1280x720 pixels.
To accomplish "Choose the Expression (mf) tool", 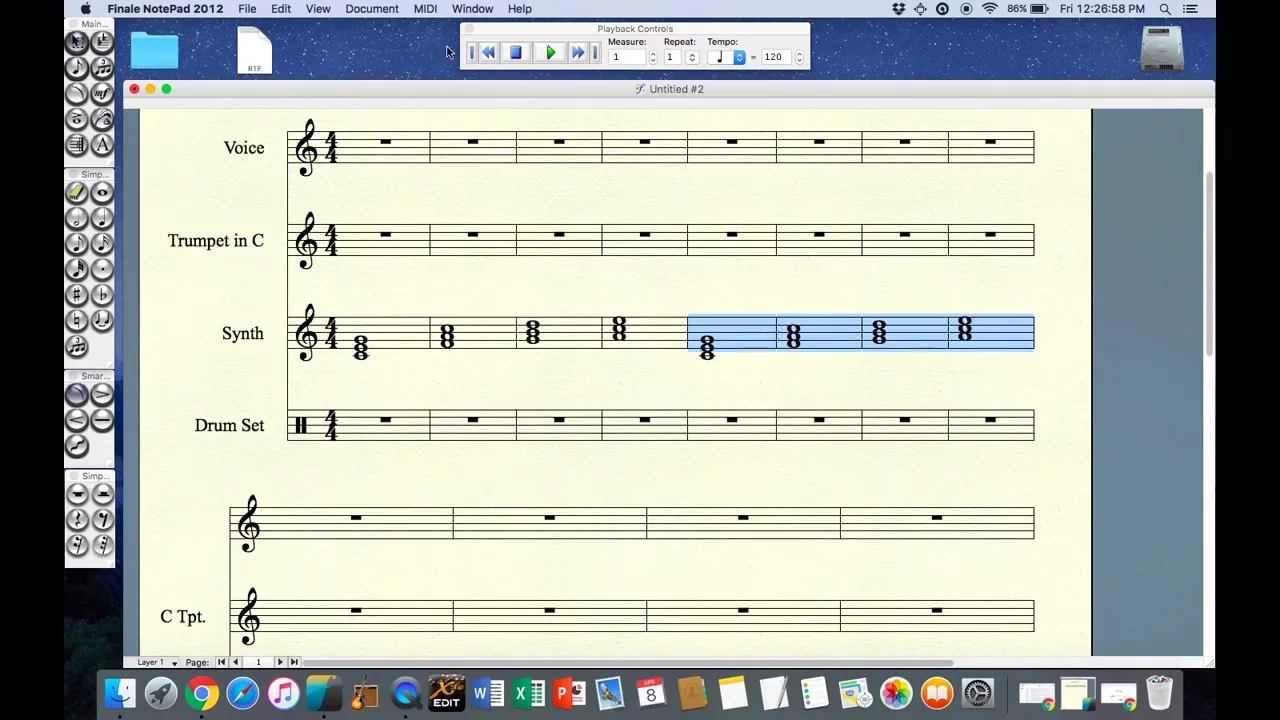I will (x=102, y=94).
